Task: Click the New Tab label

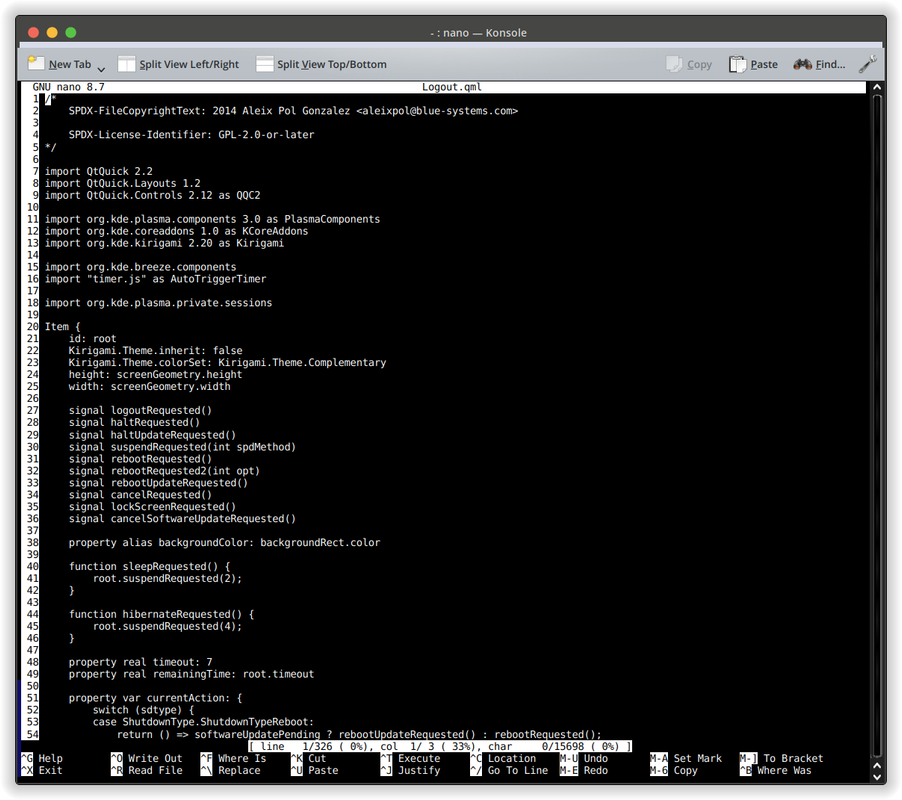Action: (70, 64)
